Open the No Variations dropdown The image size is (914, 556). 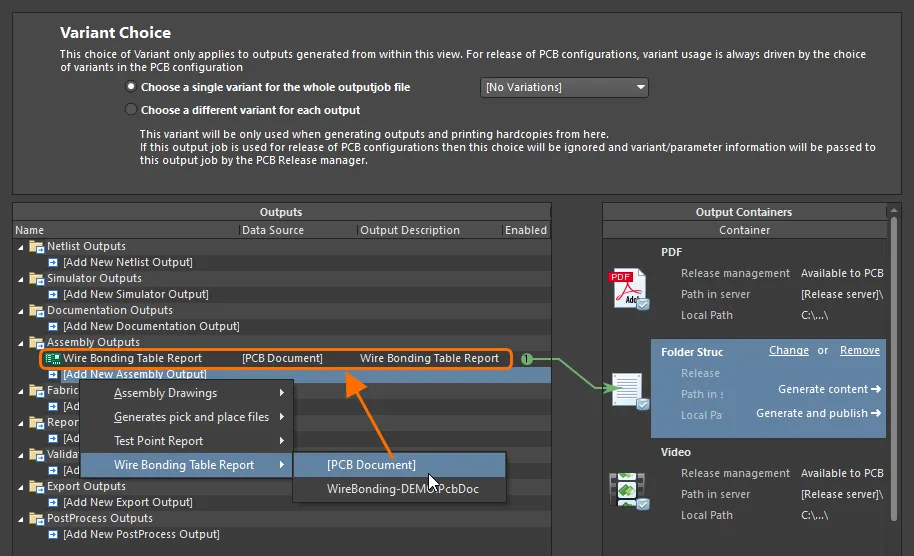point(565,88)
